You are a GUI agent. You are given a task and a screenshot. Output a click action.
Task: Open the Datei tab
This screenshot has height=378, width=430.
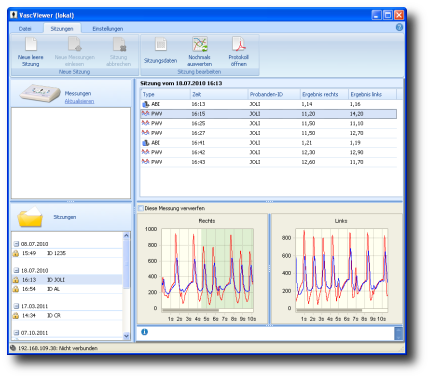point(25,29)
